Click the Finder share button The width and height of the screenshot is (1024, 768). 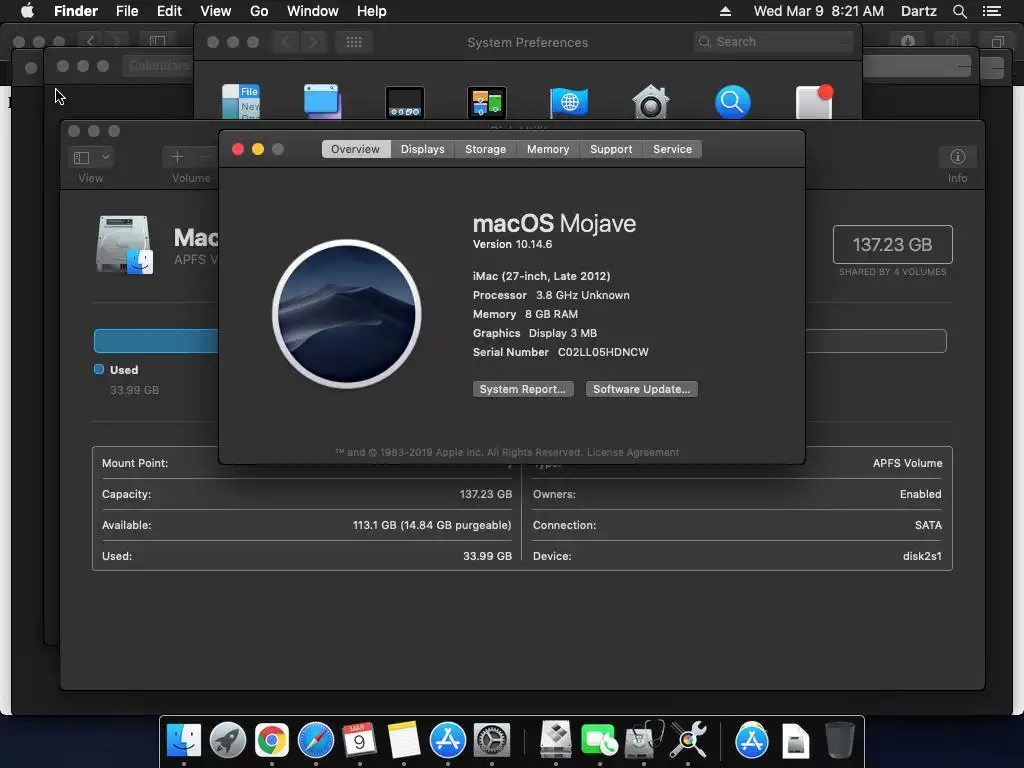[x=952, y=41]
